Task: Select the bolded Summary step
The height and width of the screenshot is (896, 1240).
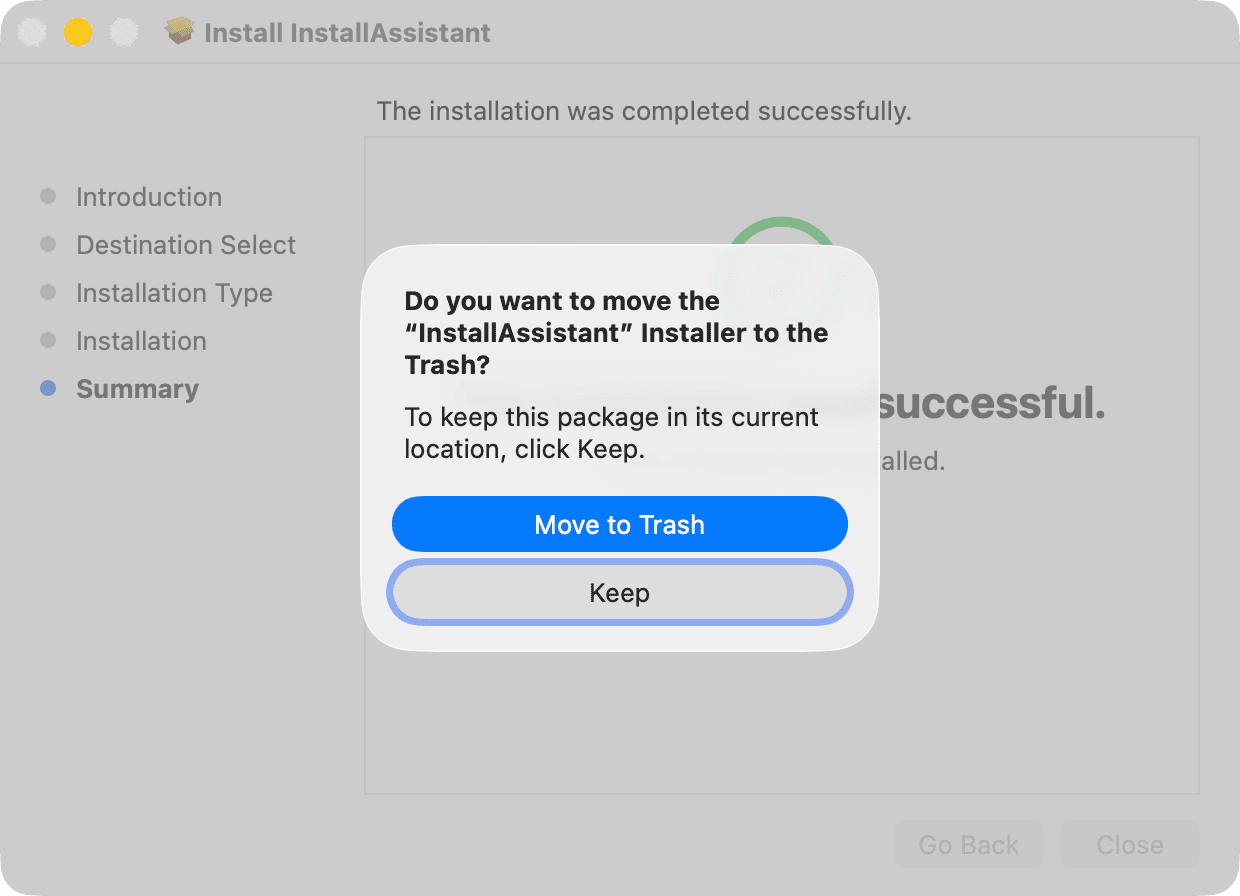Action: click(x=137, y=389)
